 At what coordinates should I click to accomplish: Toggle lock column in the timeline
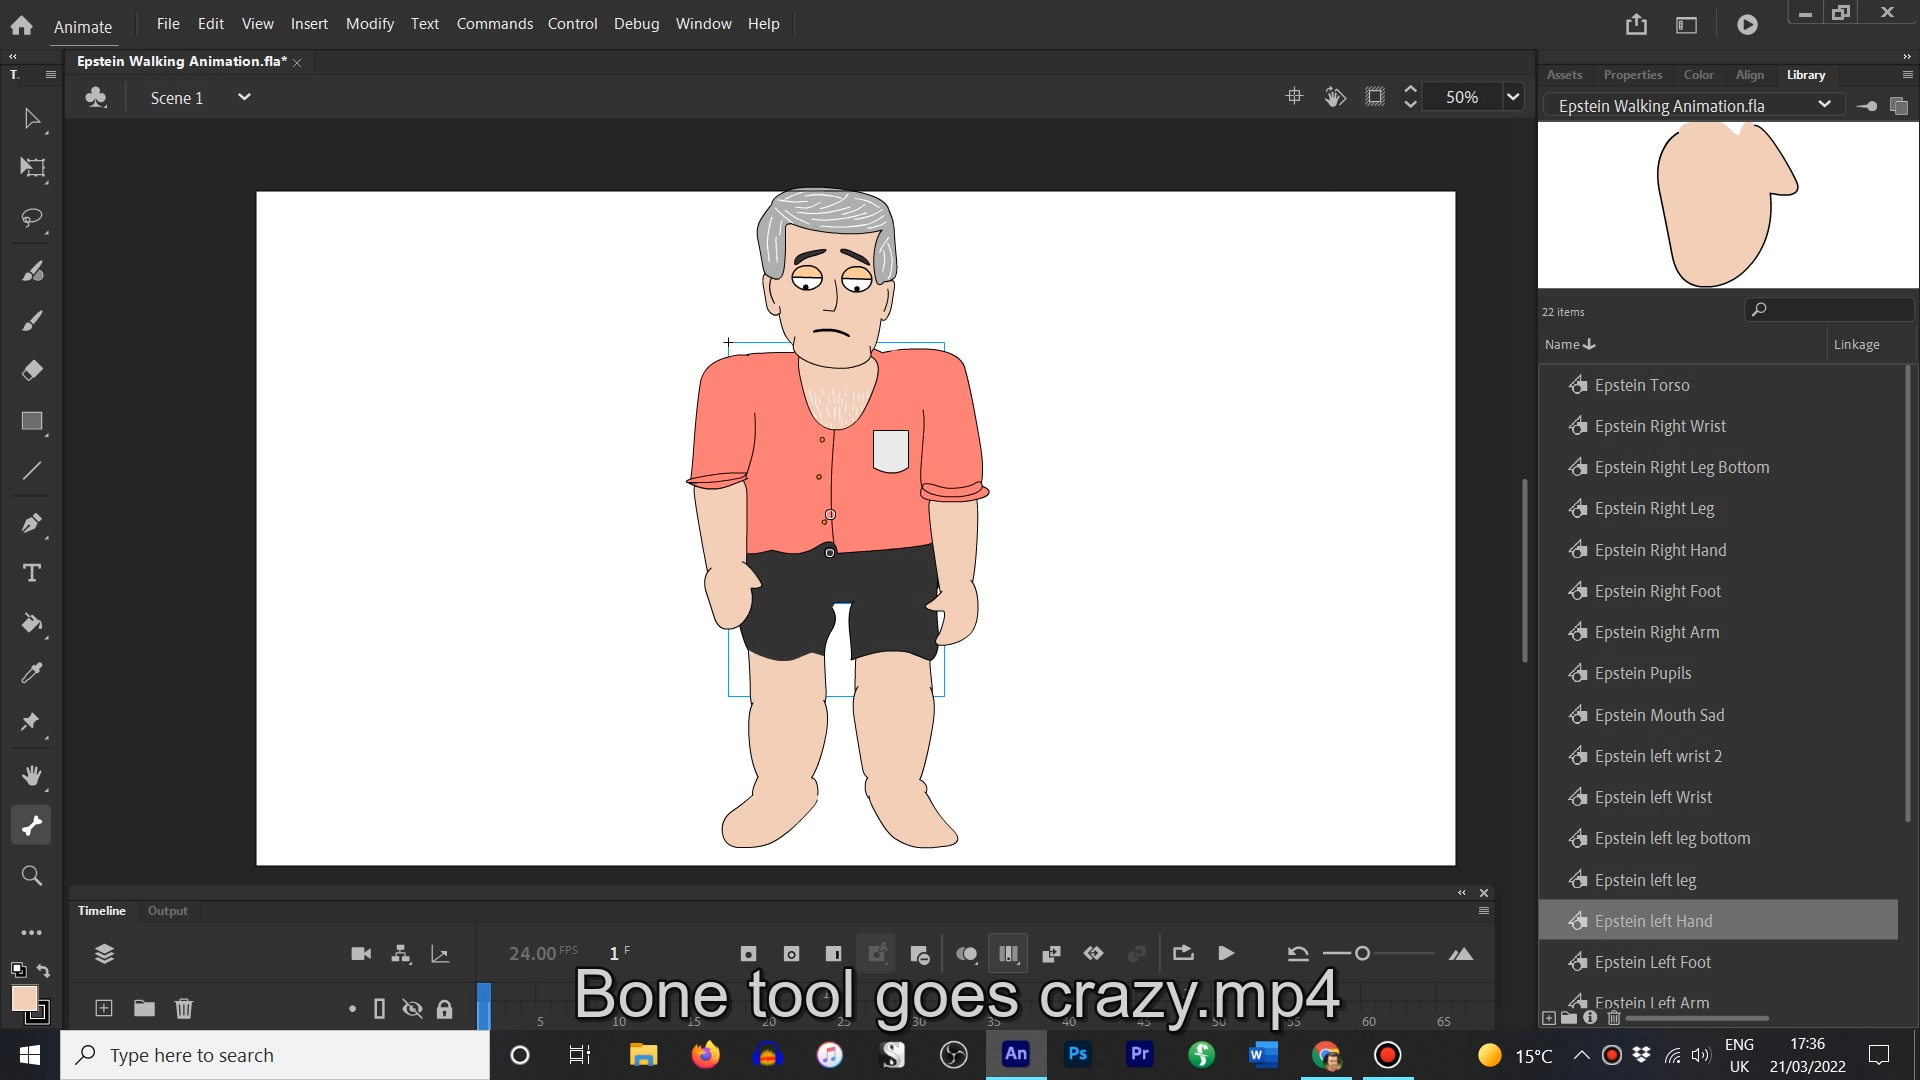(445, 1008)
